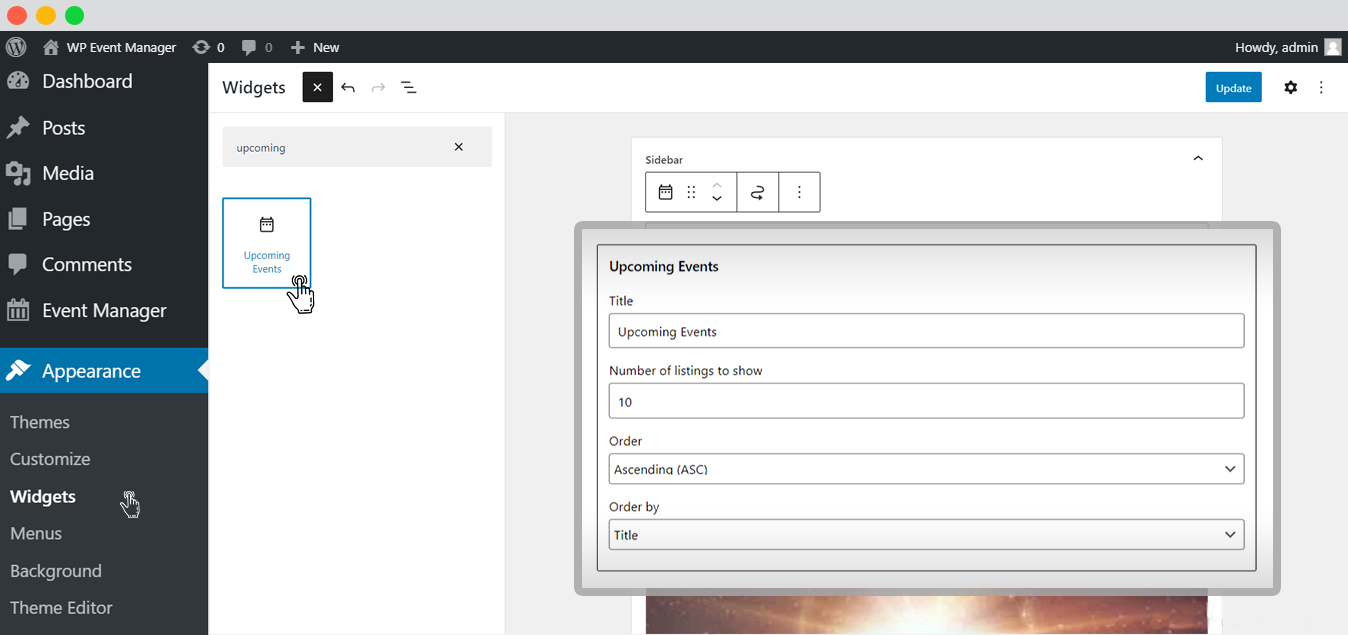Open the list view of blocks

pos(409,88)
